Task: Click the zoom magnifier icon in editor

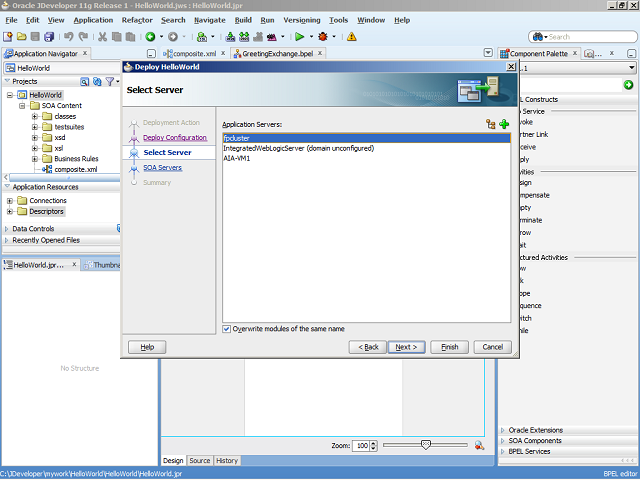Action: pos(480,445)
